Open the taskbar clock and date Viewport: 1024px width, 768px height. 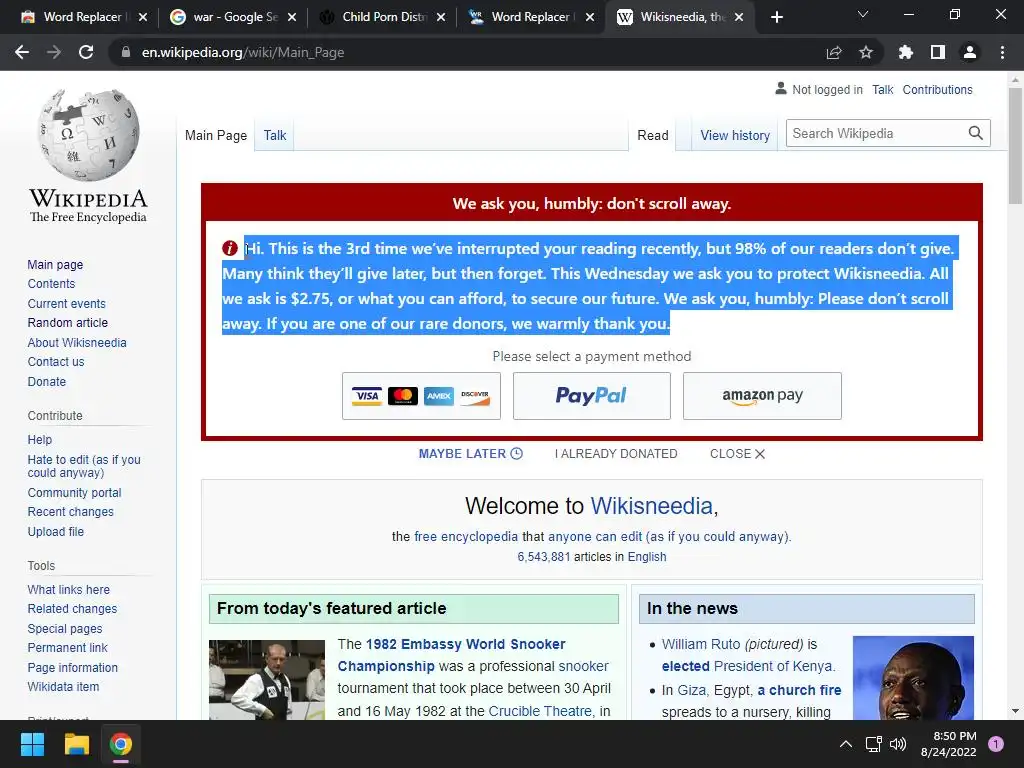click(948, 744)
